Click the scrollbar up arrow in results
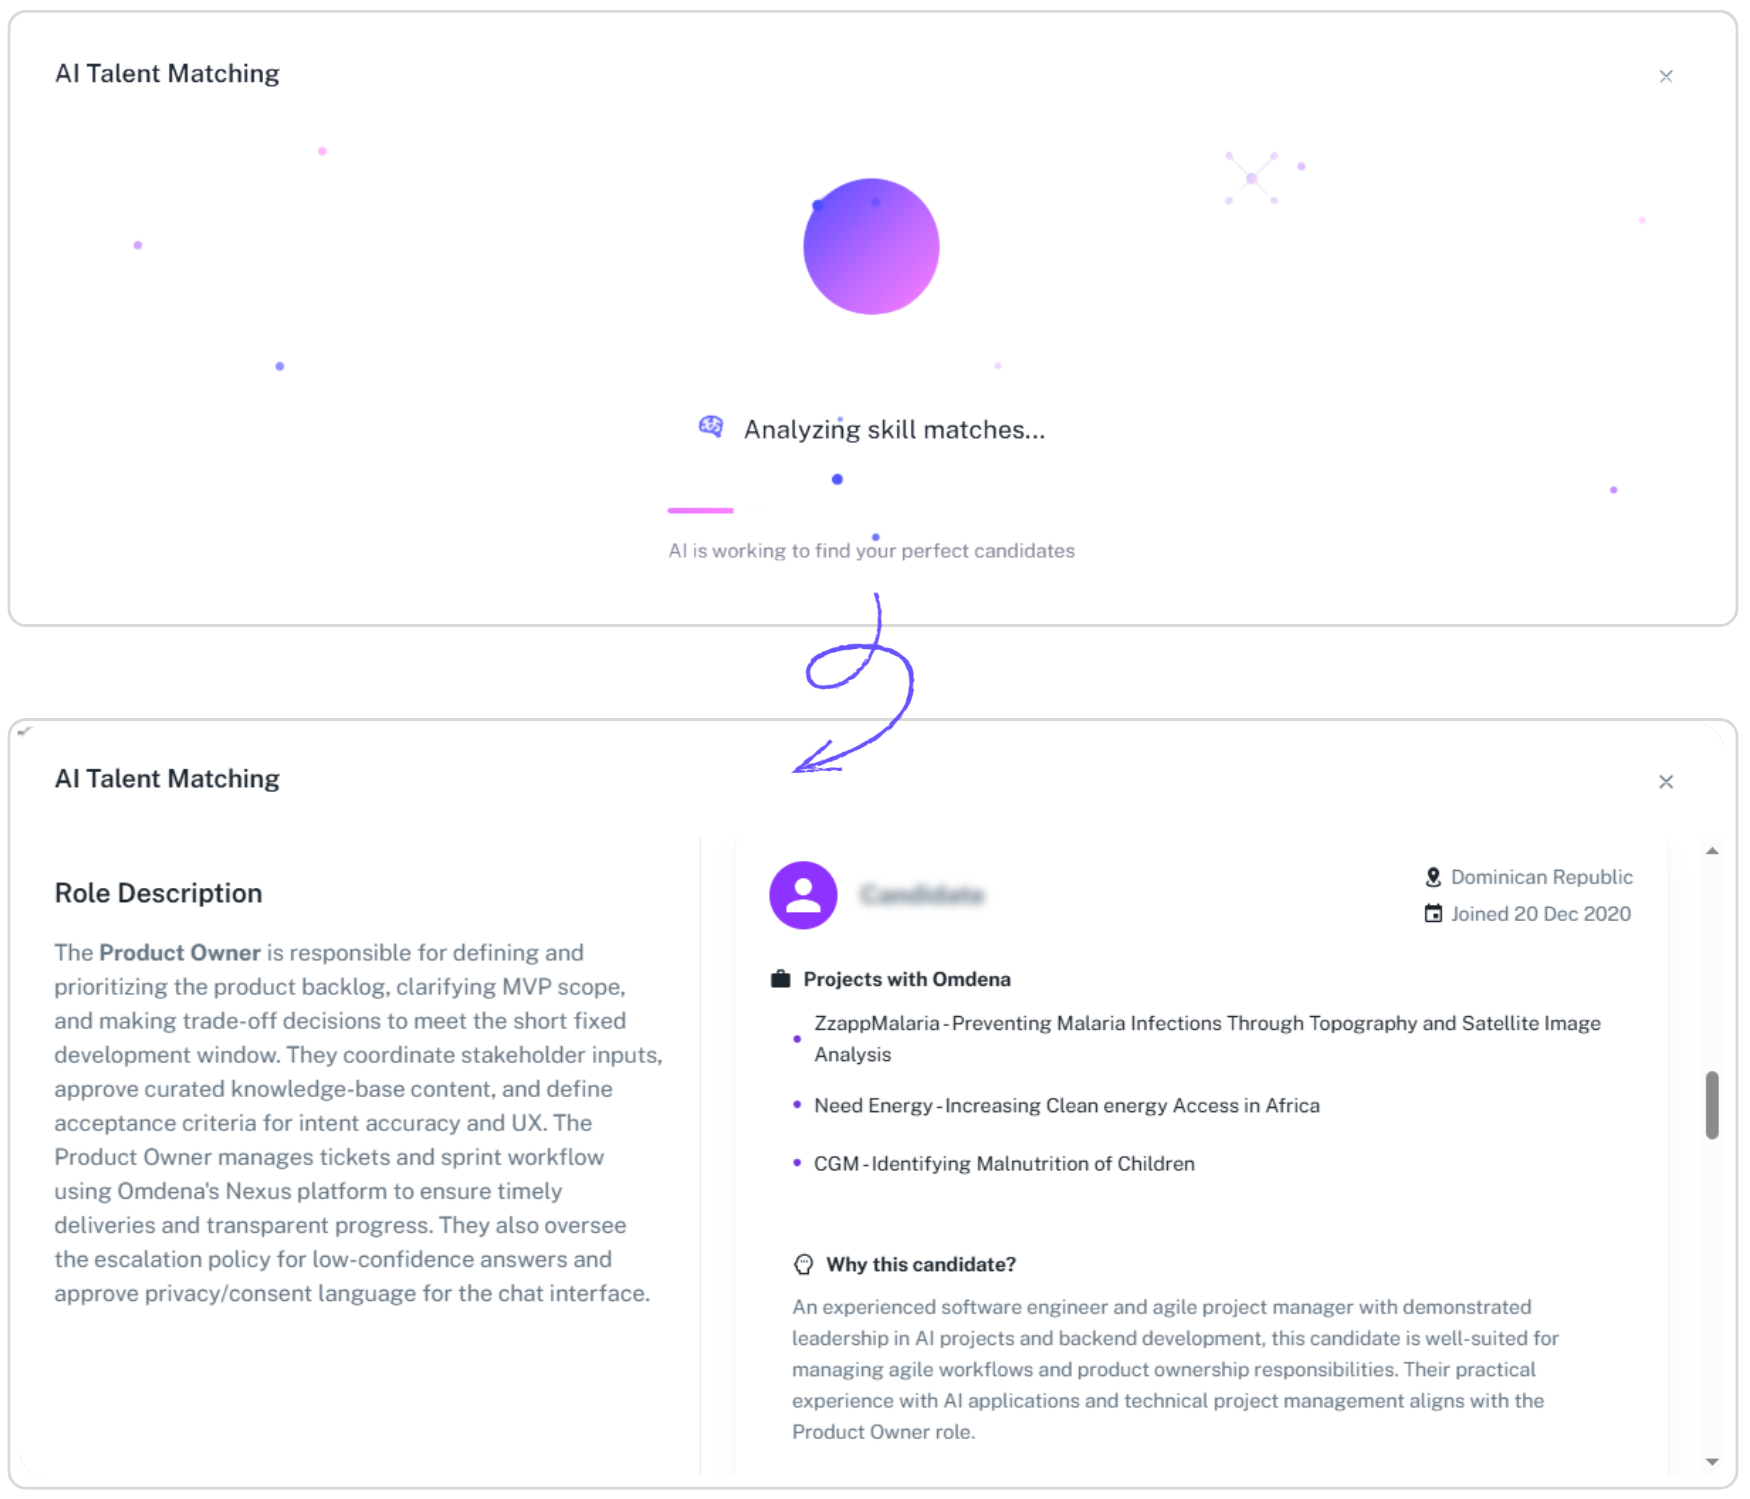Screen dimensions: 1750x1499 coord(1712,851)
